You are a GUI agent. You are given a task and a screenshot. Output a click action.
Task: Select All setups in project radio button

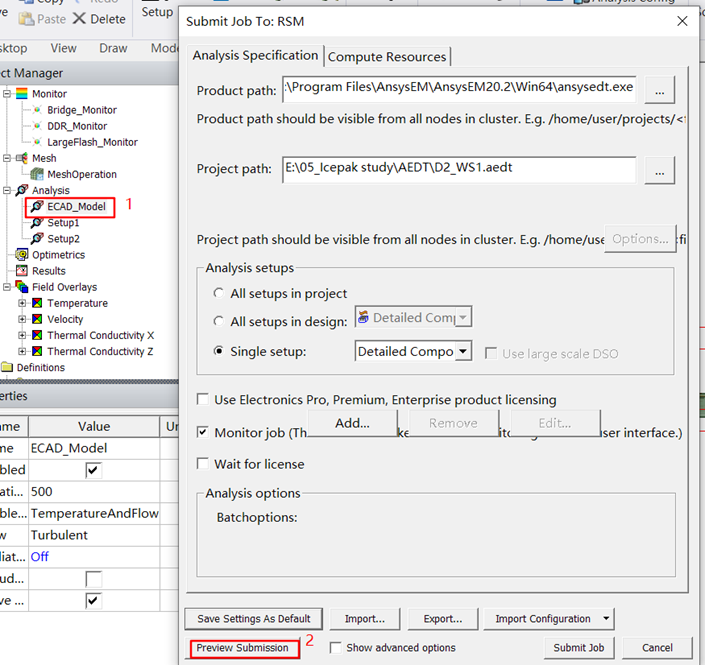point(219,294)
